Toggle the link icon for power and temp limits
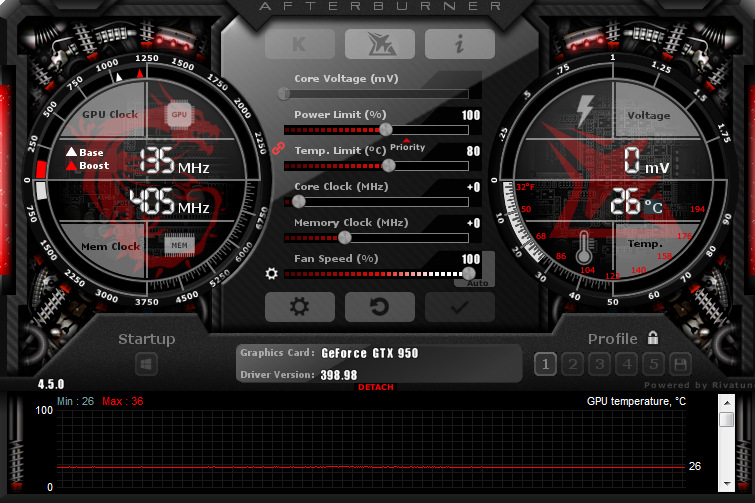The width and height of the screenshot is (755, 503). 278,148
